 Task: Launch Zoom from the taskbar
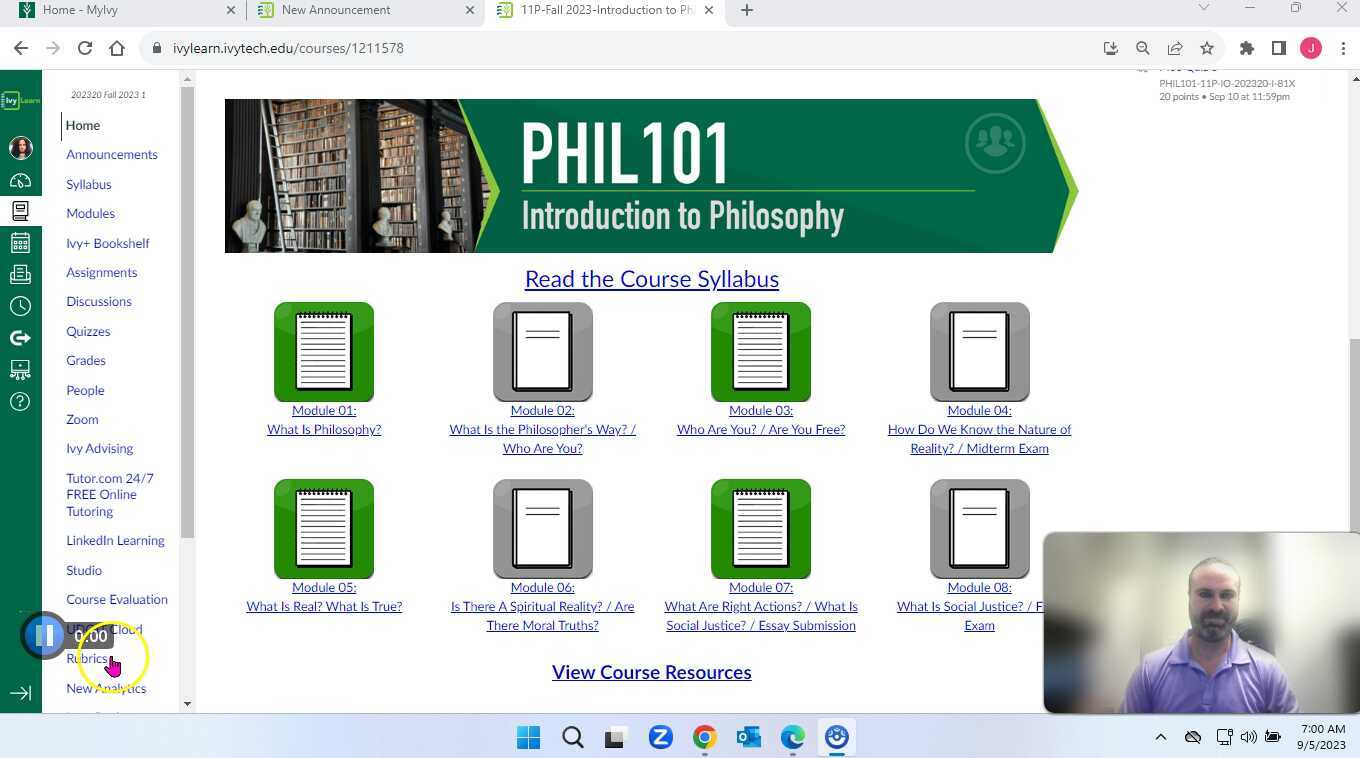click(660, 737)
